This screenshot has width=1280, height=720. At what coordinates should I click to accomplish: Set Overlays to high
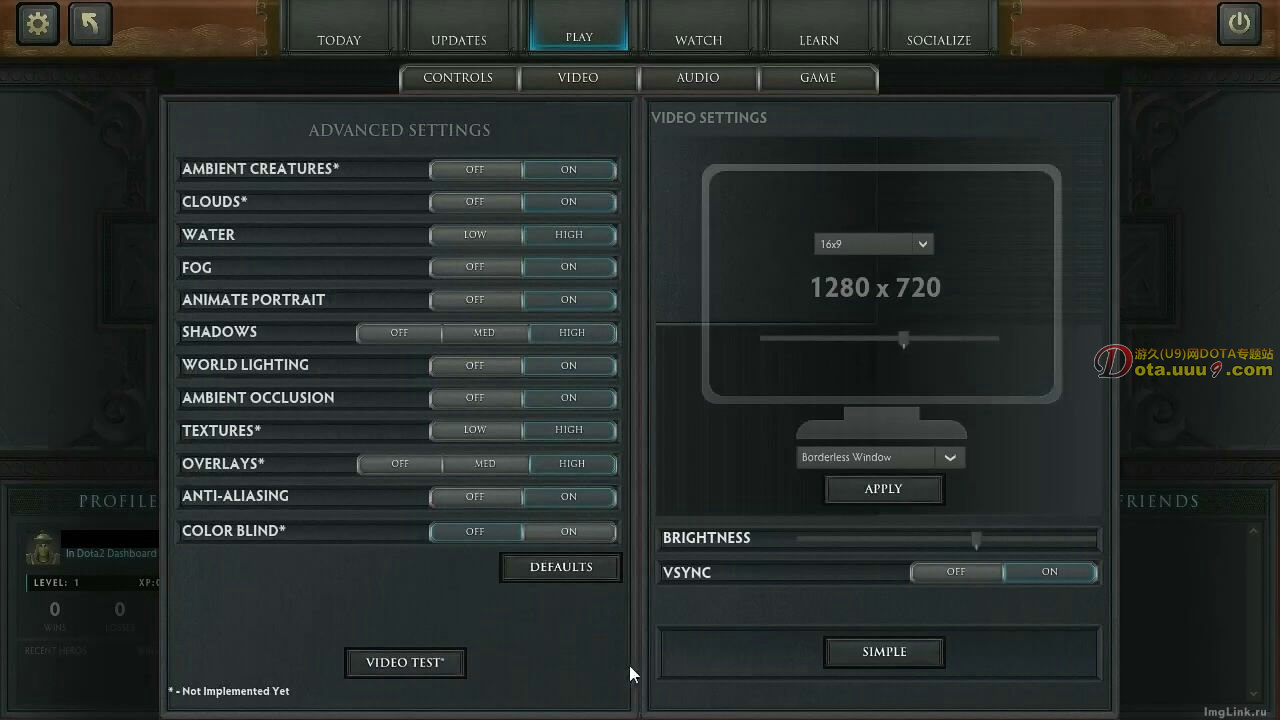[572, 464]
